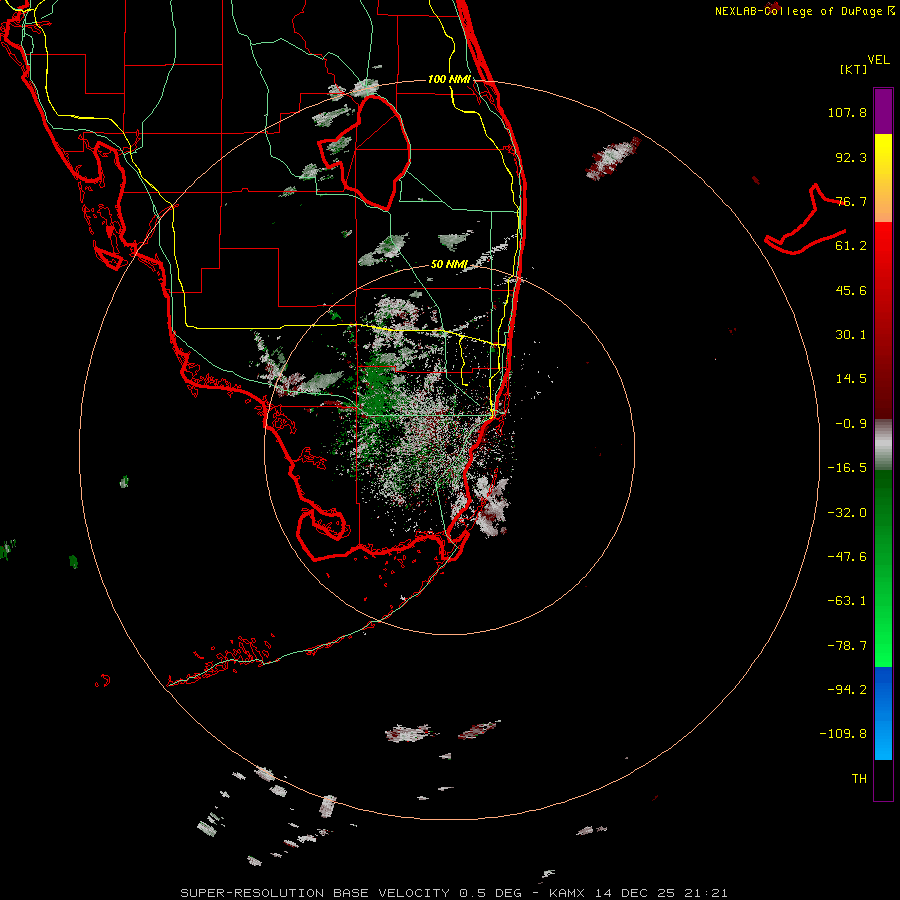The image size is (900, 900).
Task: Click the -94.2 value on the velocity scale
Action: [x=847, y=689]
